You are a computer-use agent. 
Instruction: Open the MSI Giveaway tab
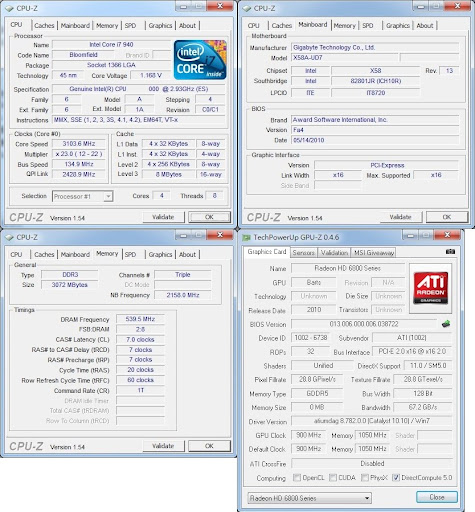pos(374,253)
